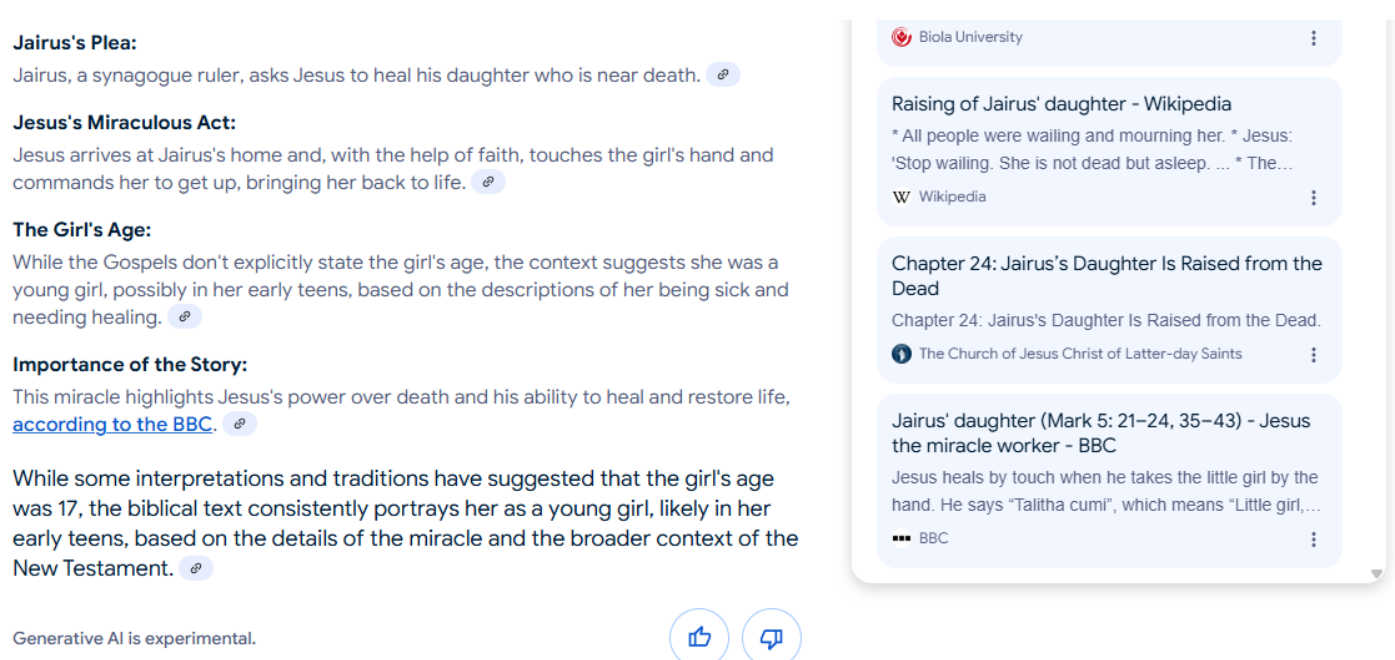The width and height of the screenshot is (1395, 660).
Task: Follow the 'according to the BBC' hyperlink
Action: coord(112,424)
